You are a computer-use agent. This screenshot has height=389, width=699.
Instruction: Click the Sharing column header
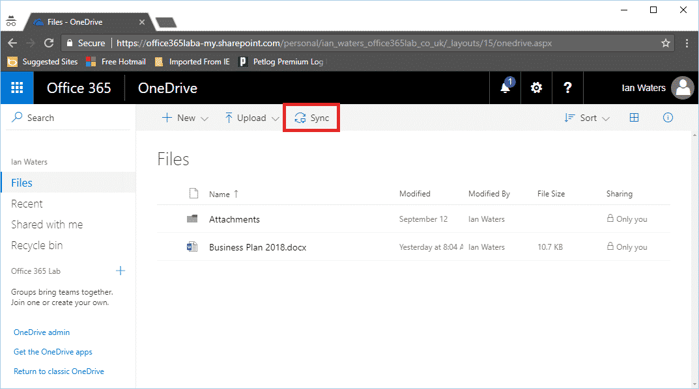point(619,194)
